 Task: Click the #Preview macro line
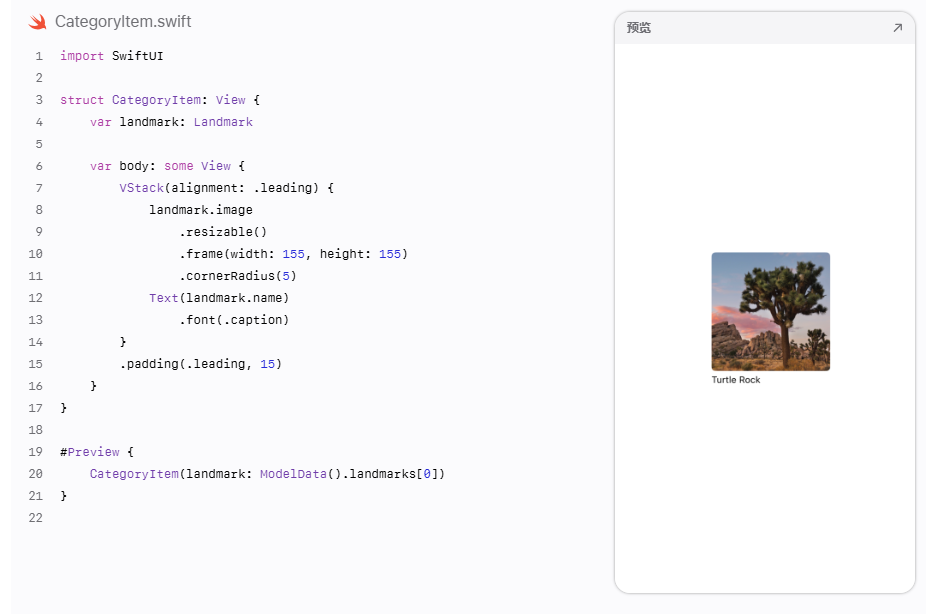click(x=97, y=452)
